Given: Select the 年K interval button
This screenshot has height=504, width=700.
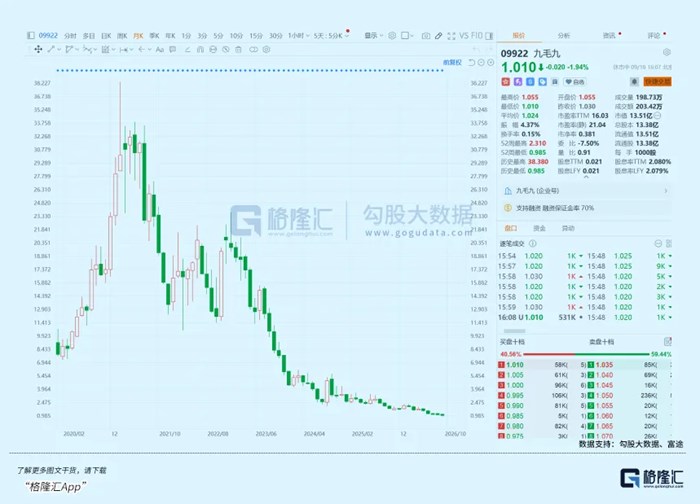Looking at the screenshot, I should point(170,36).
